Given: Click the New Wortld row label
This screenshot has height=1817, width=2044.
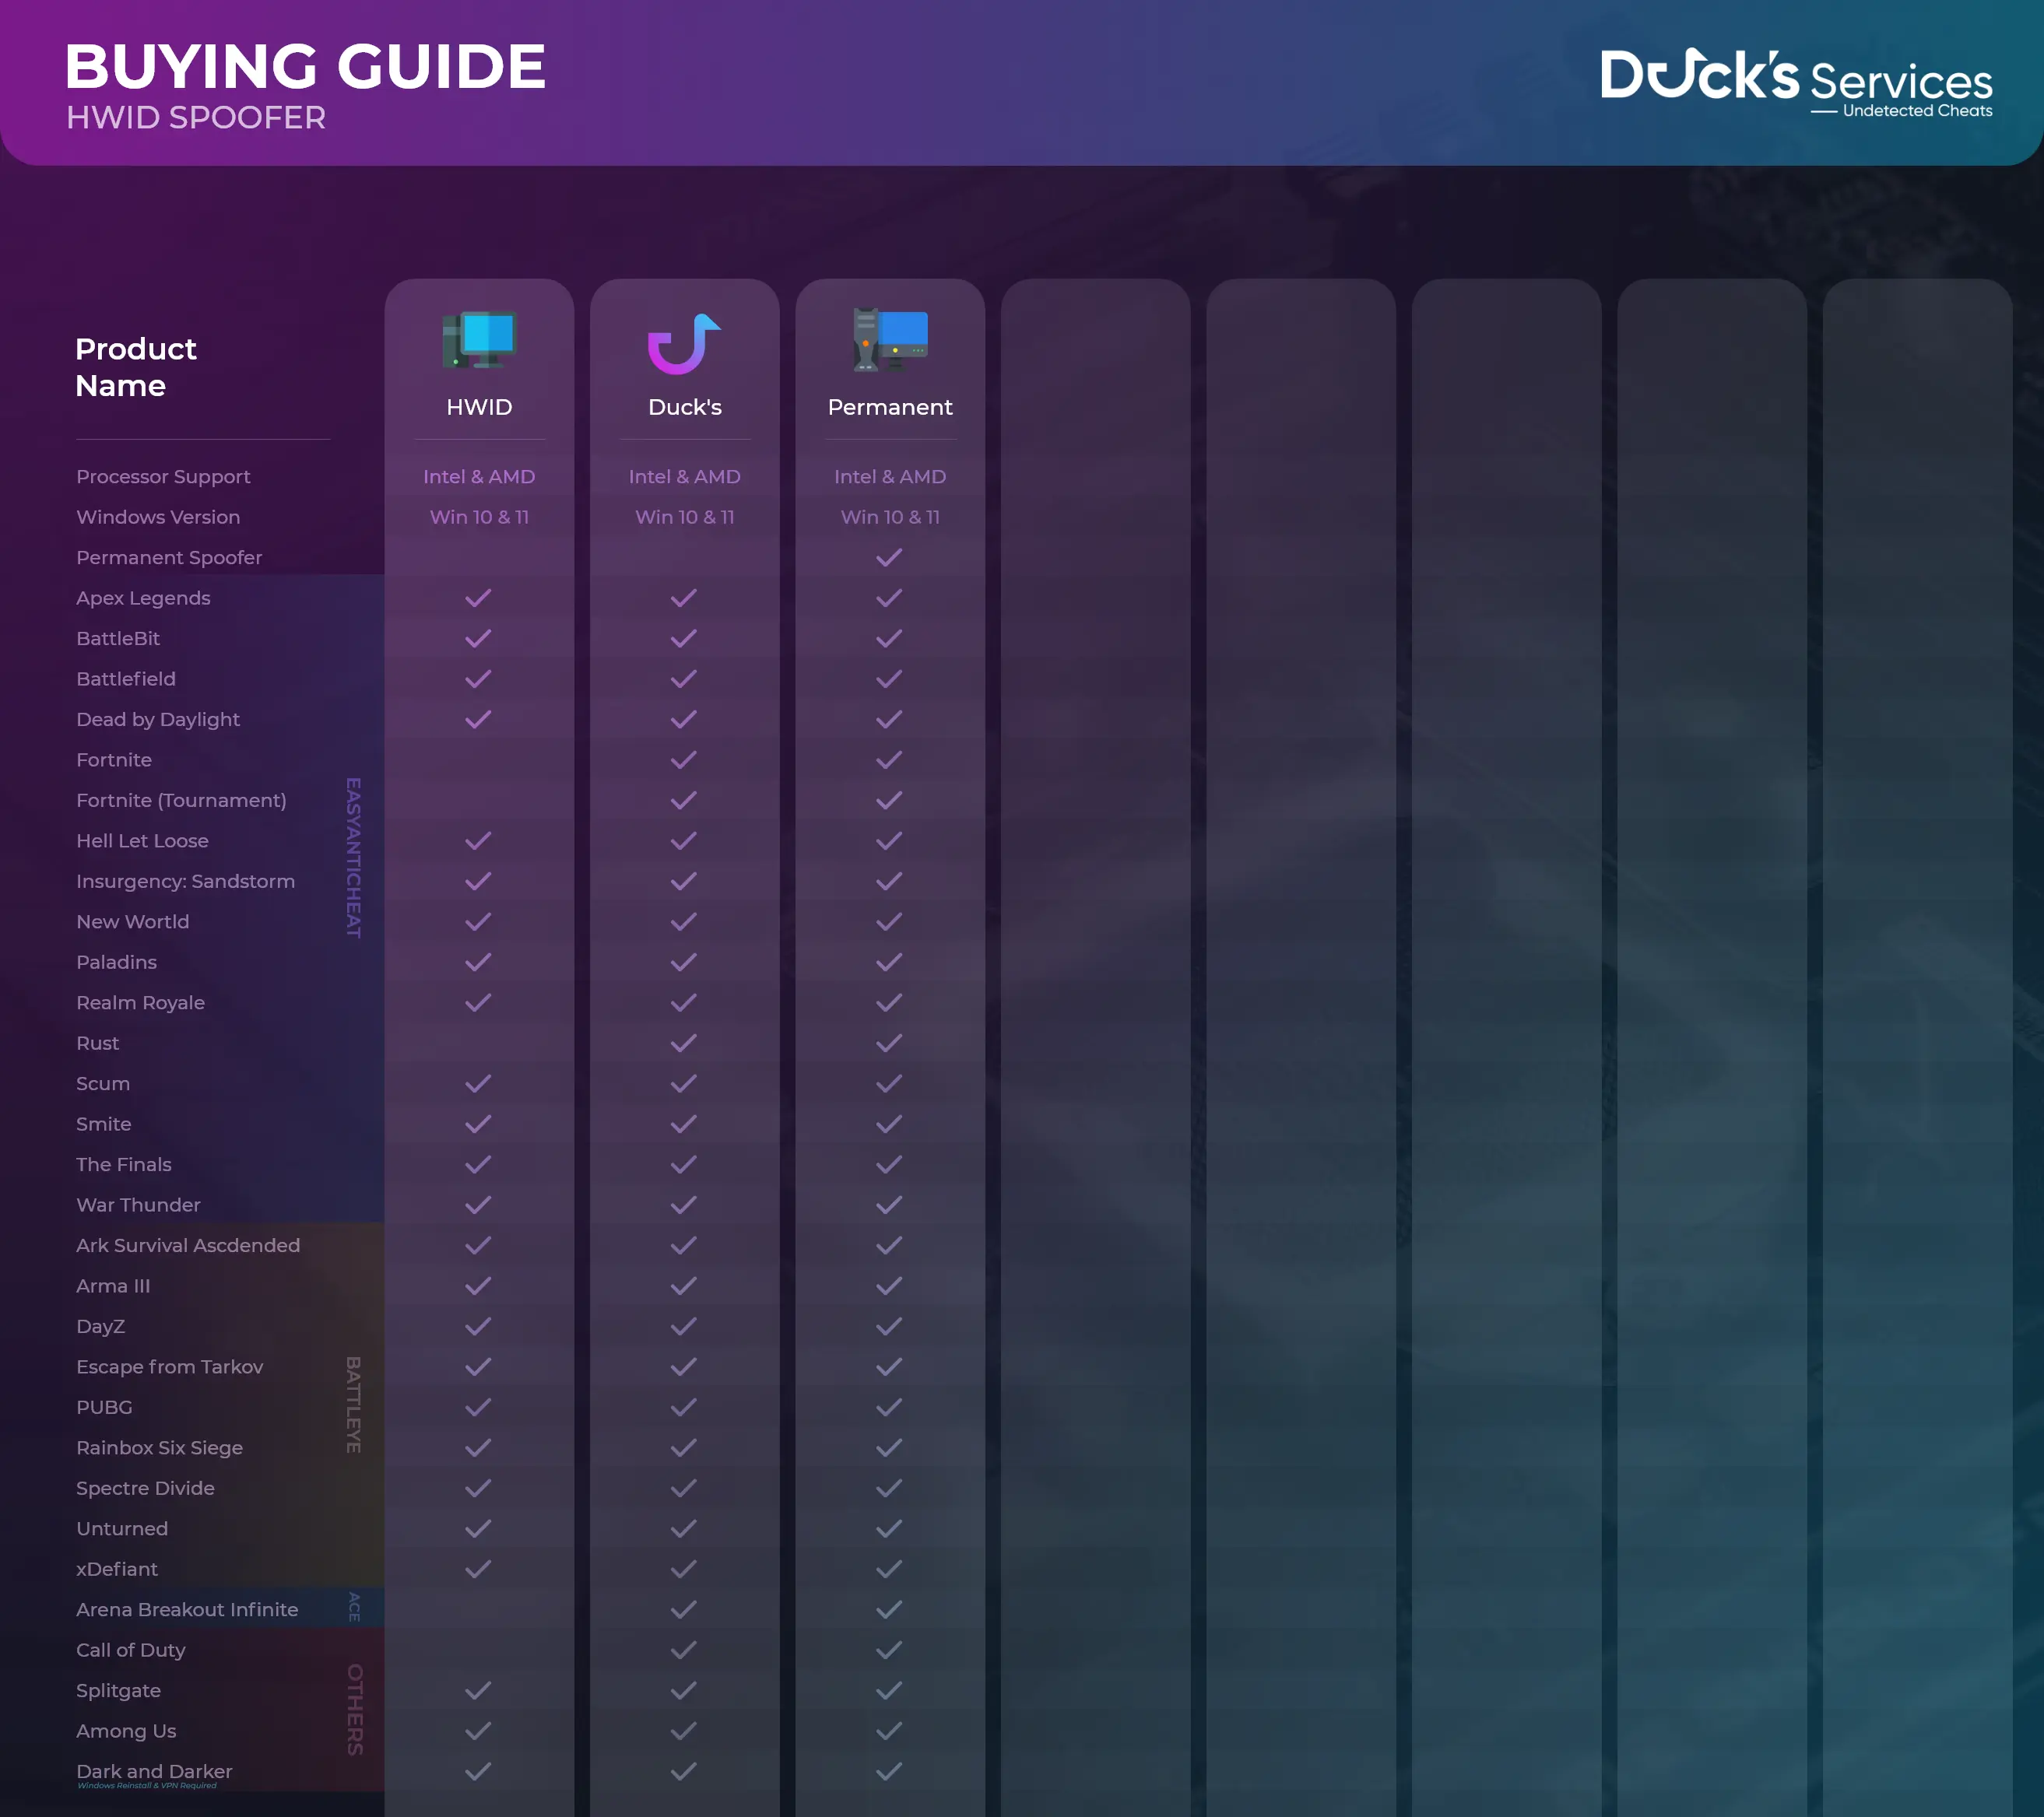Looking at the screenshot, I should (132, 922).
